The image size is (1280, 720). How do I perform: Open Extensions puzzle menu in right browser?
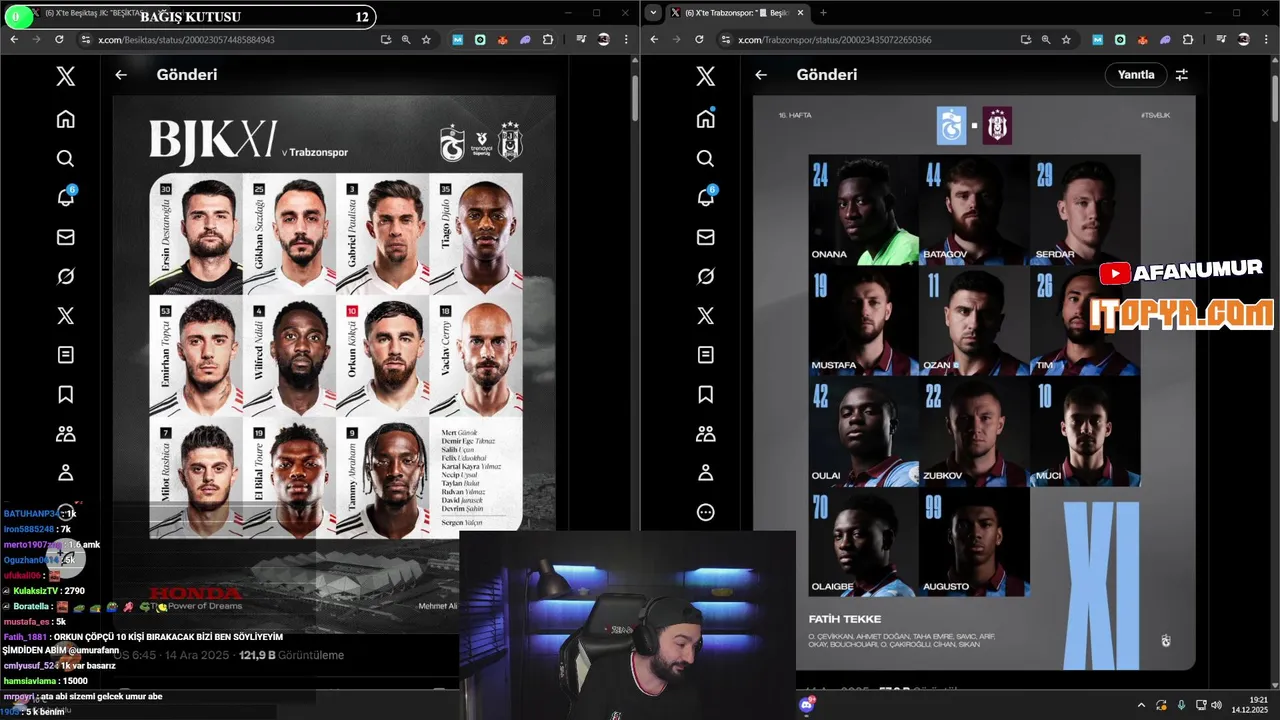[x=1188, y=39]
